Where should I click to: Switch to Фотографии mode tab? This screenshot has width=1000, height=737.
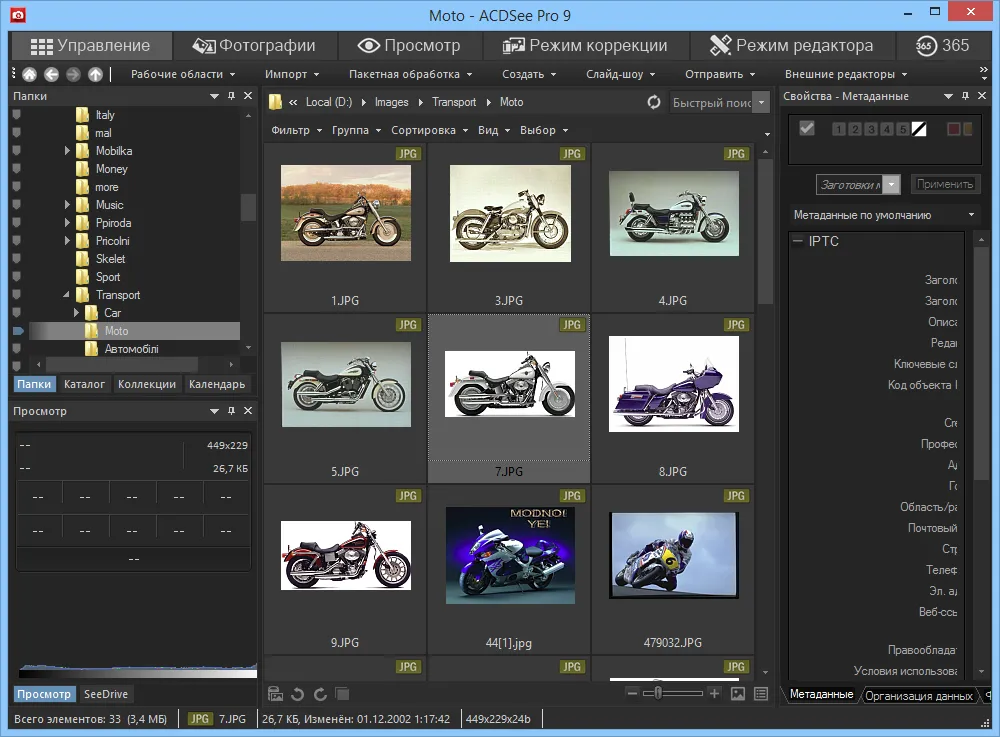click(254, 45)
